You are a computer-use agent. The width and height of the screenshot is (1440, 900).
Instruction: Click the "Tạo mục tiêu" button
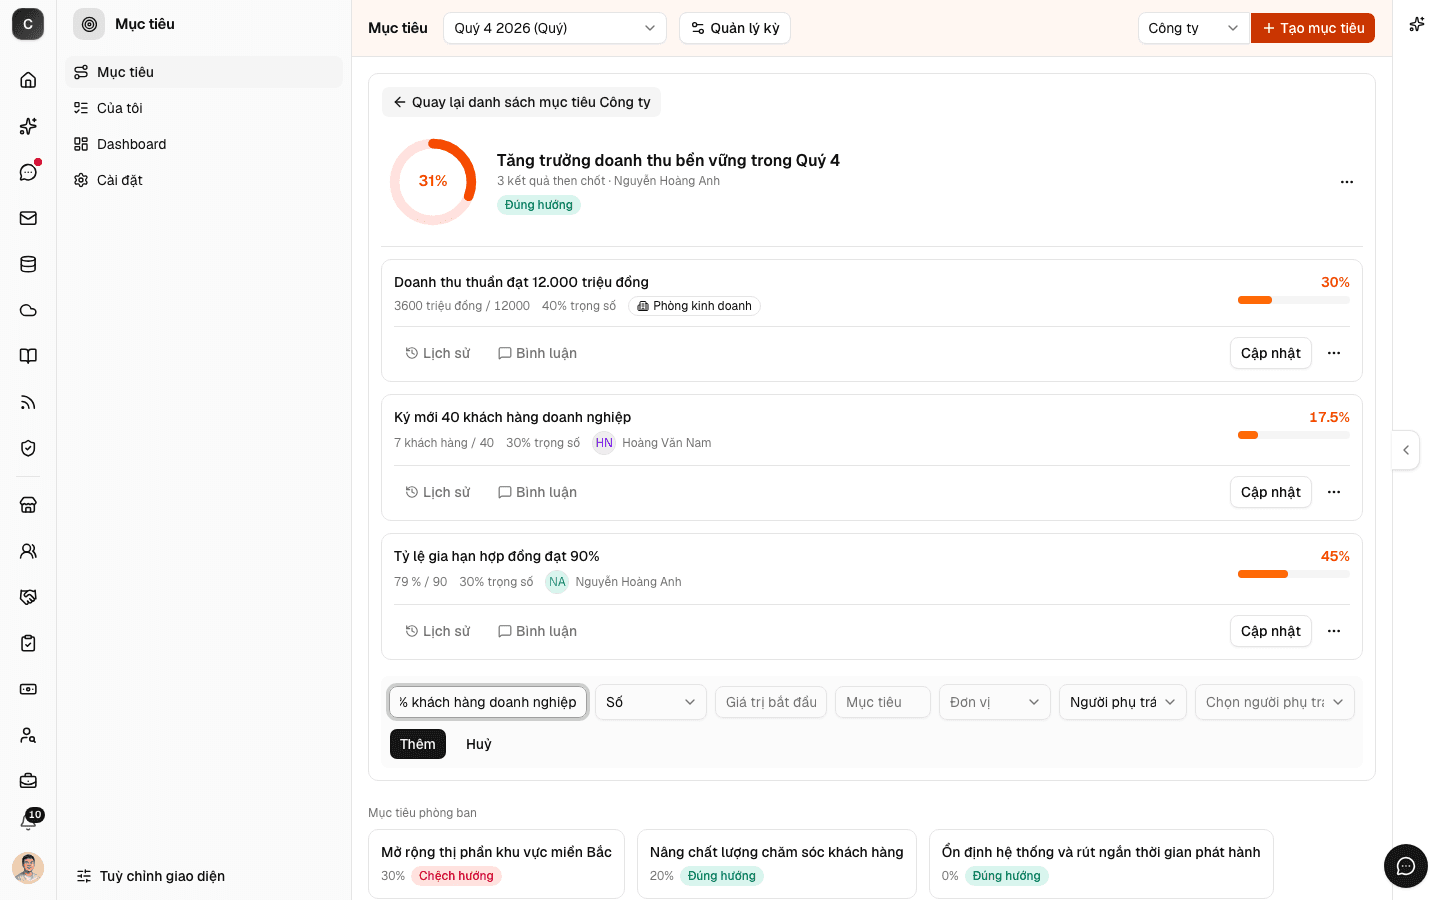[x=1313, y=28]
